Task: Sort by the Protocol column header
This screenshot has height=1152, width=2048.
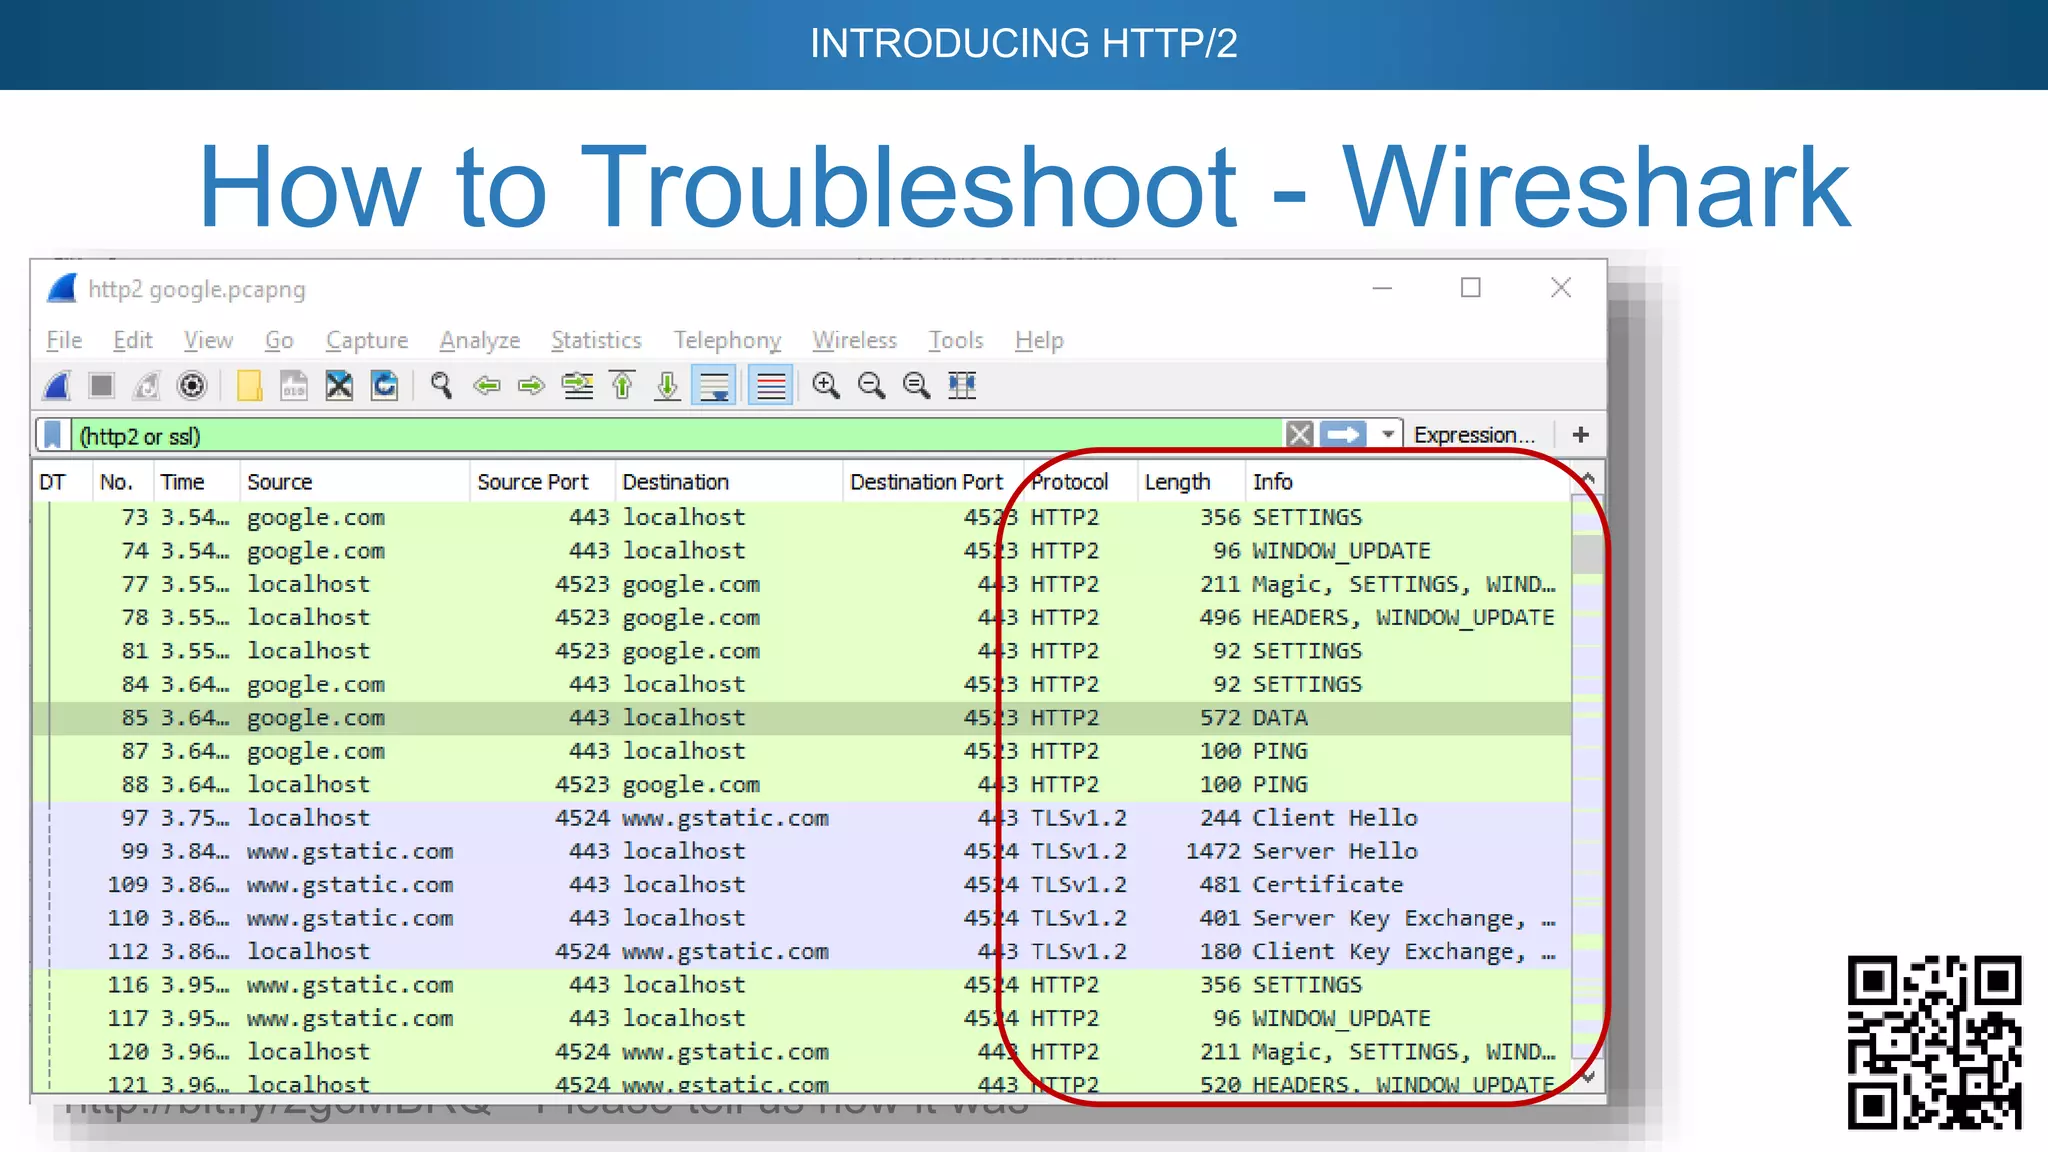Action: pos(1081,482)
